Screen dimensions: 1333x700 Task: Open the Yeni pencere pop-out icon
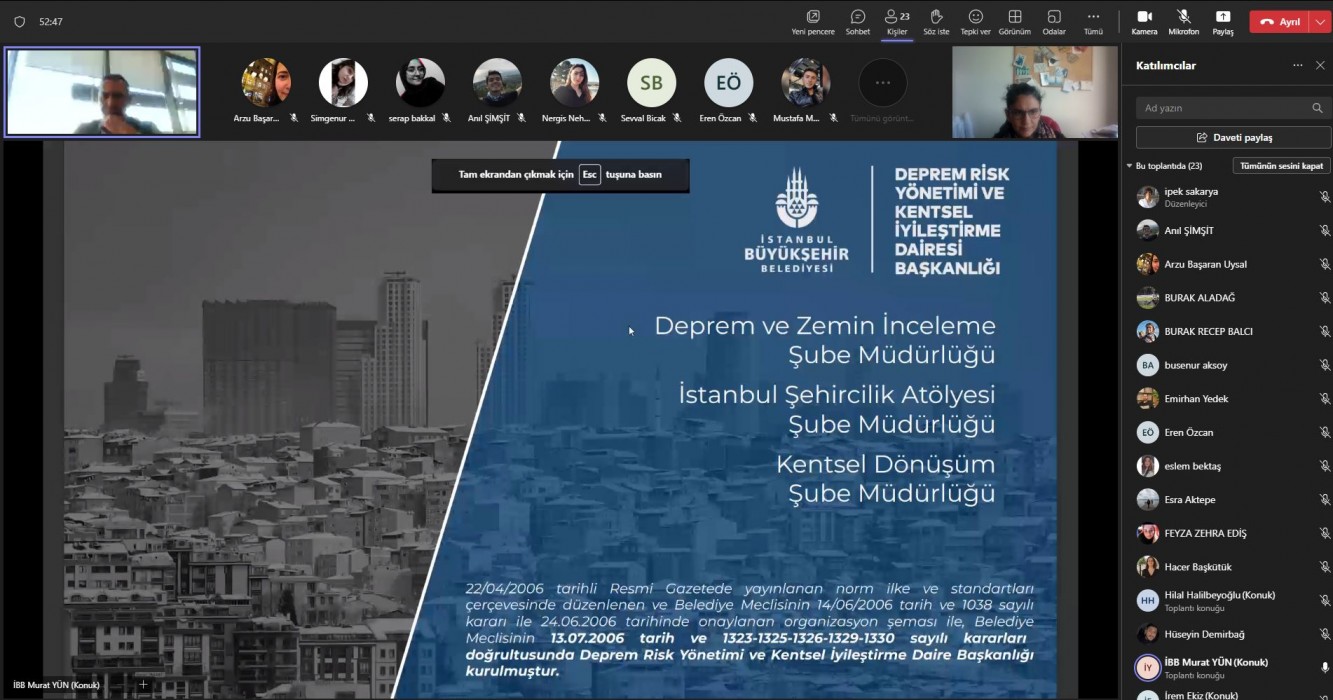click(813, 17)
